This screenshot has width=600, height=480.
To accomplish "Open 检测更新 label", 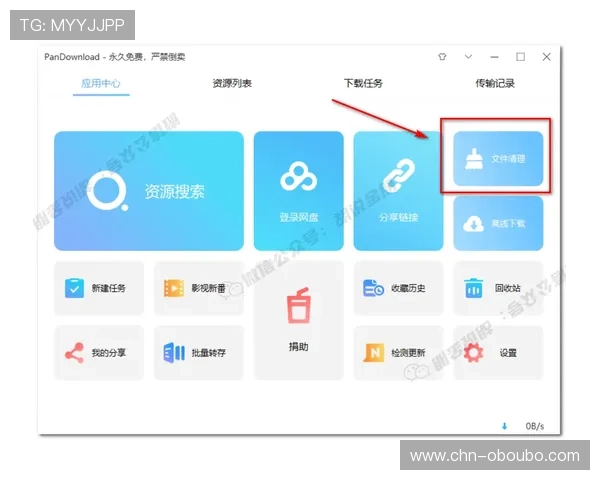I will click(408, 353).
